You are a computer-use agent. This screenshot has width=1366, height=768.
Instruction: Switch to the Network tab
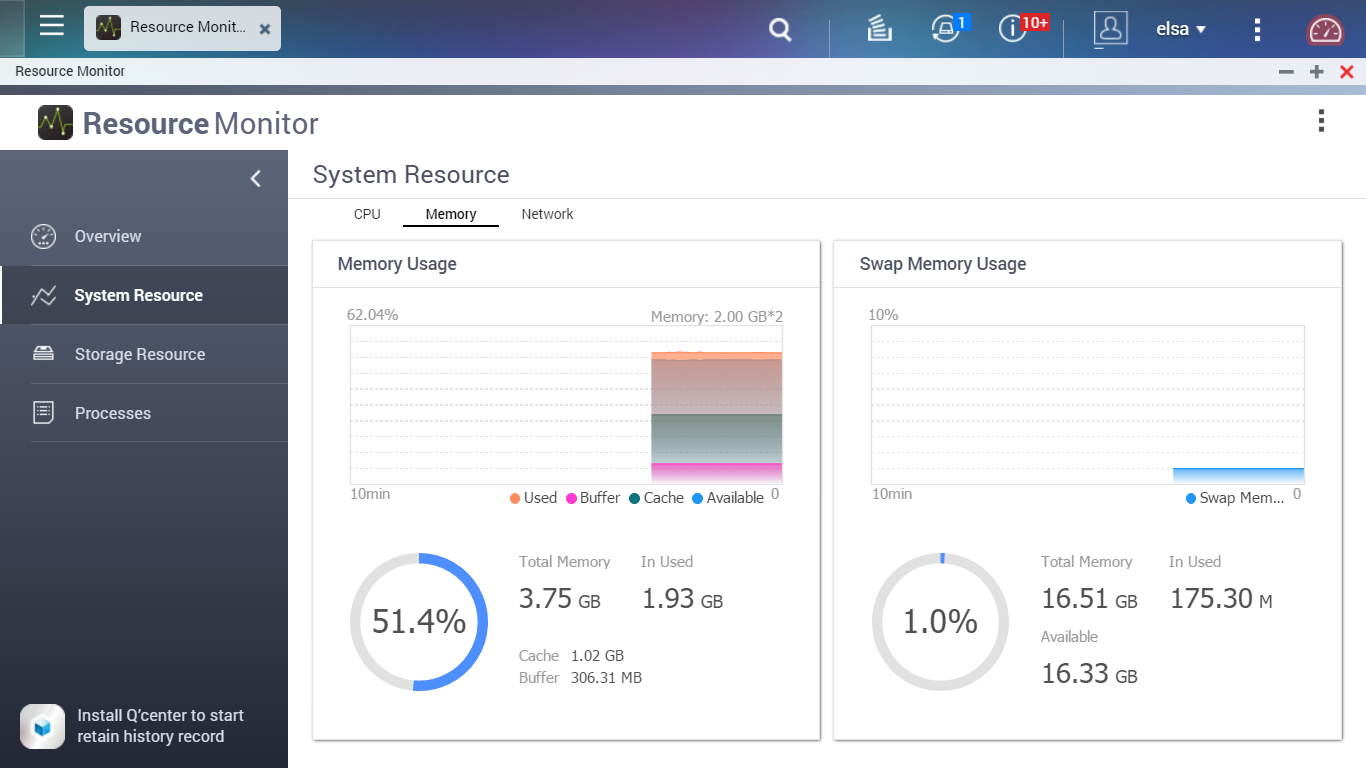click(x=547, y=214)
